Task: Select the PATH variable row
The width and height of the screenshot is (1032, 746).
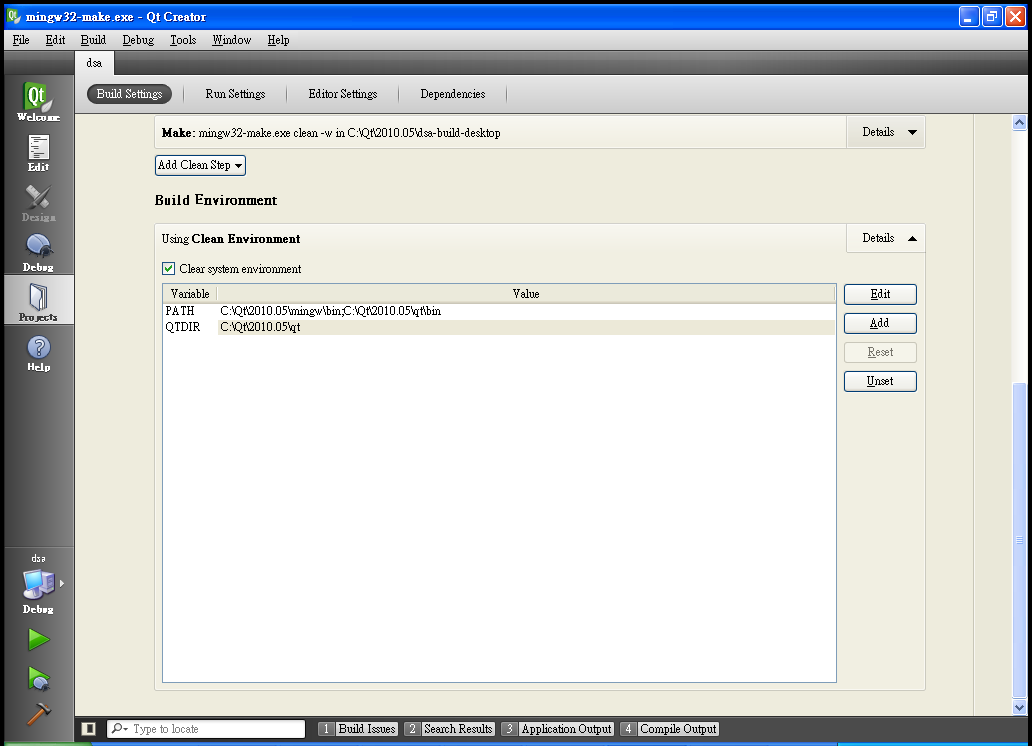Action: click(x=499, y=311)
